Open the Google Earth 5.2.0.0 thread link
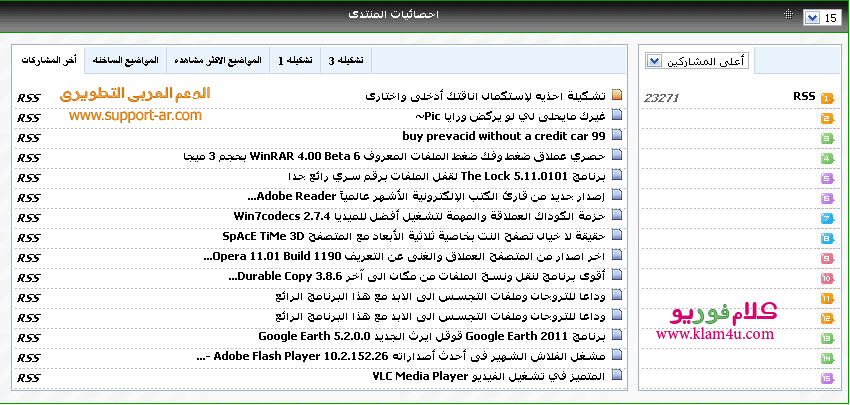Image resolution: width=850 pixels, height=405 pixels. 431,336
